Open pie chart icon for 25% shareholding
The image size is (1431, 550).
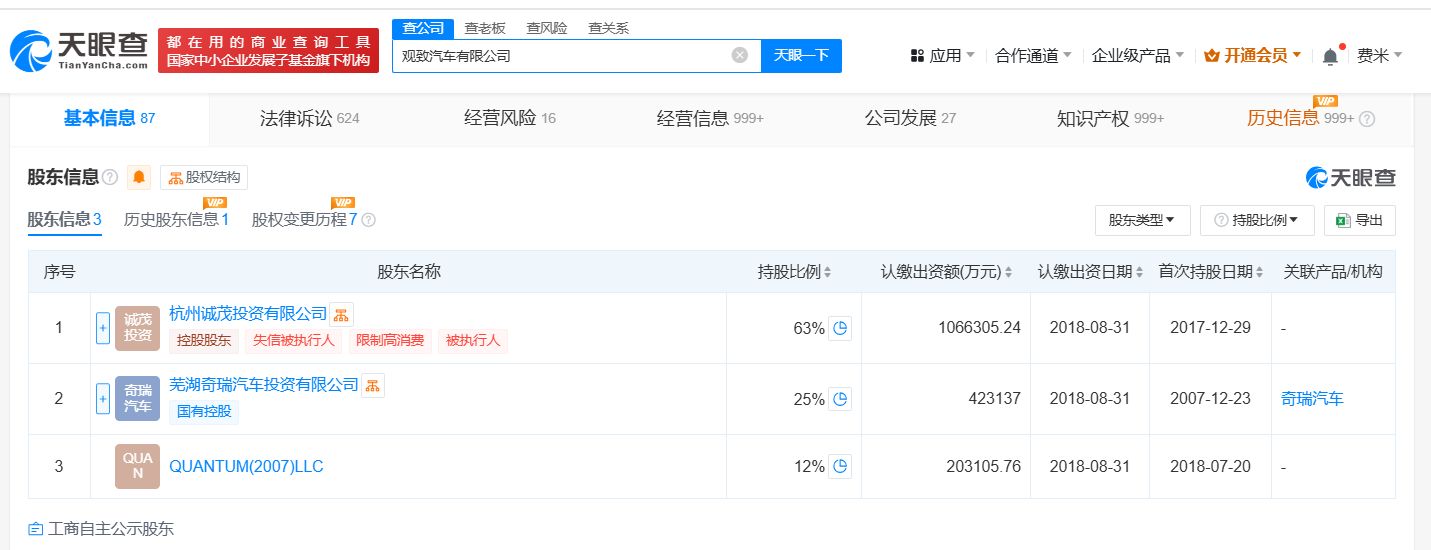[x=840, y=399]
